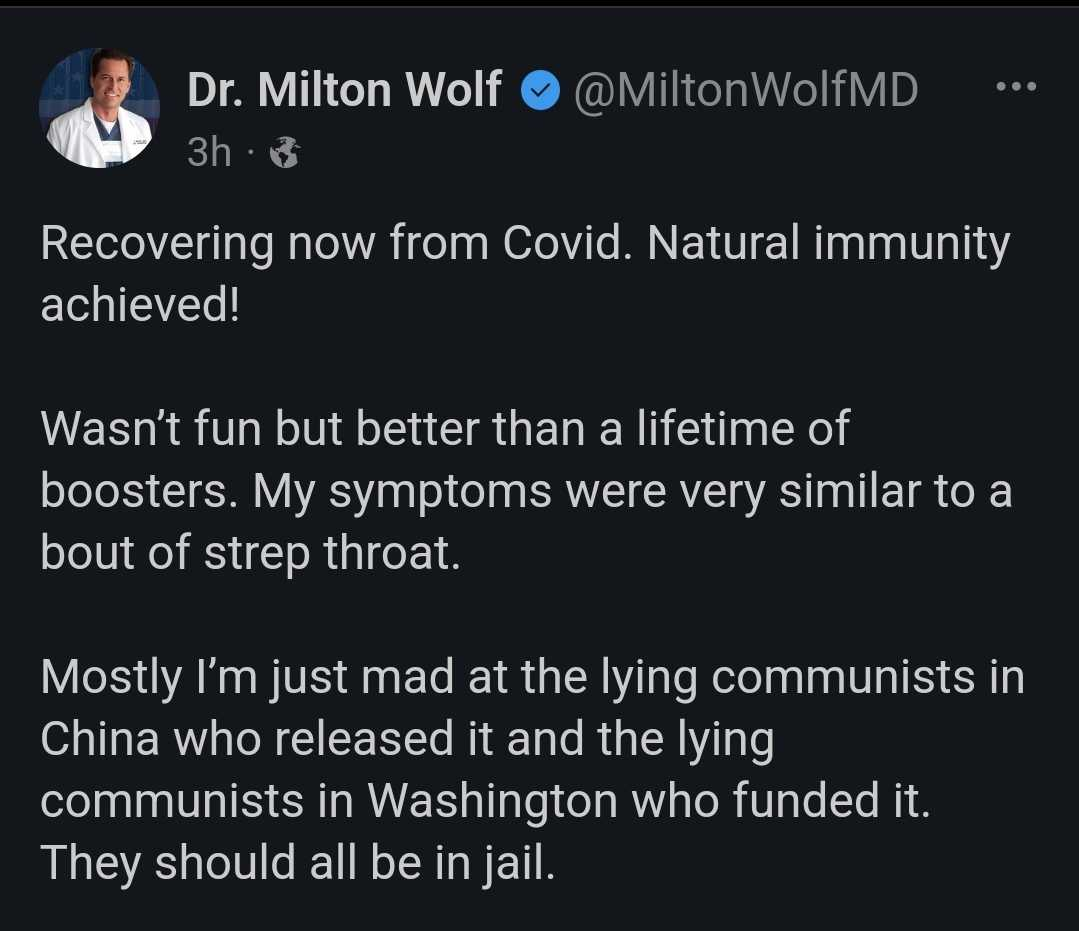
Task: Click the Dr. Milton Wolf display name
Action: coord(345,89)
